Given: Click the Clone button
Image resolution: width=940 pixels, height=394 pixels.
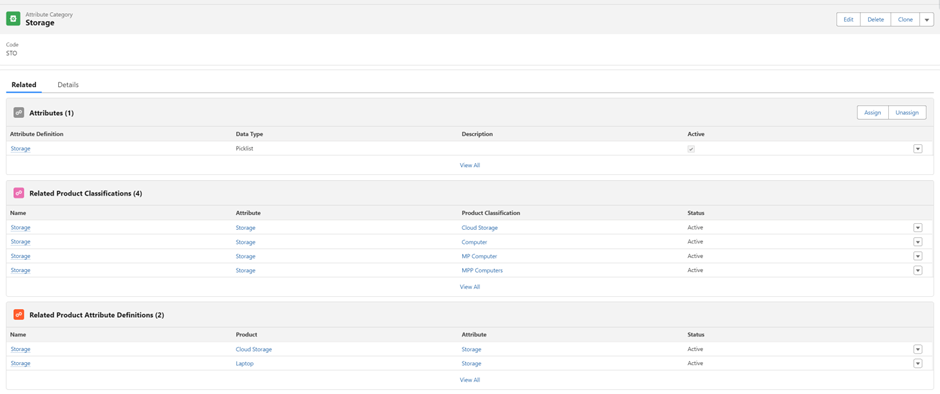Looking at the screenshot, I should 905,20.
